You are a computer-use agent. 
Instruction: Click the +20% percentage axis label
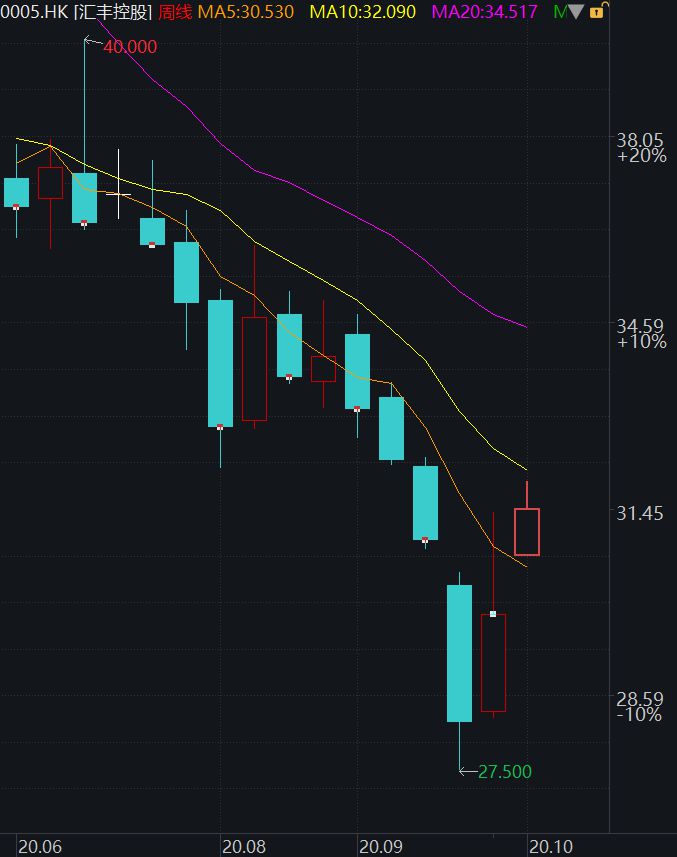(641, 156)
